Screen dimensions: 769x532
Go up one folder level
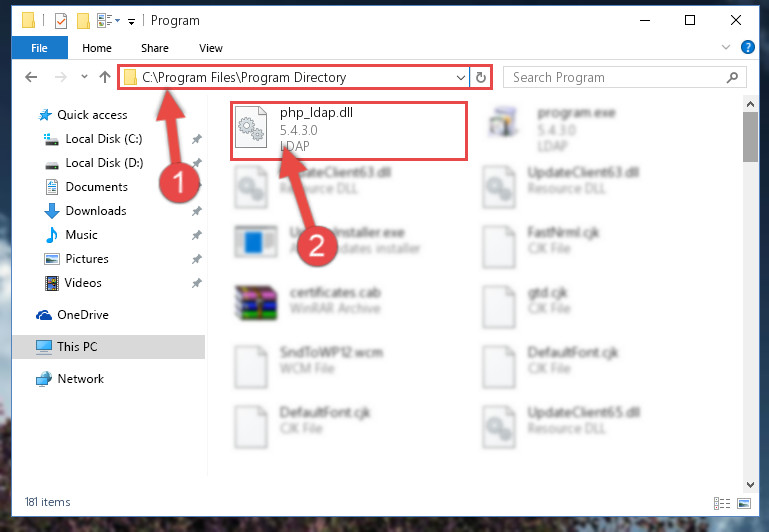tap(104, 77)
